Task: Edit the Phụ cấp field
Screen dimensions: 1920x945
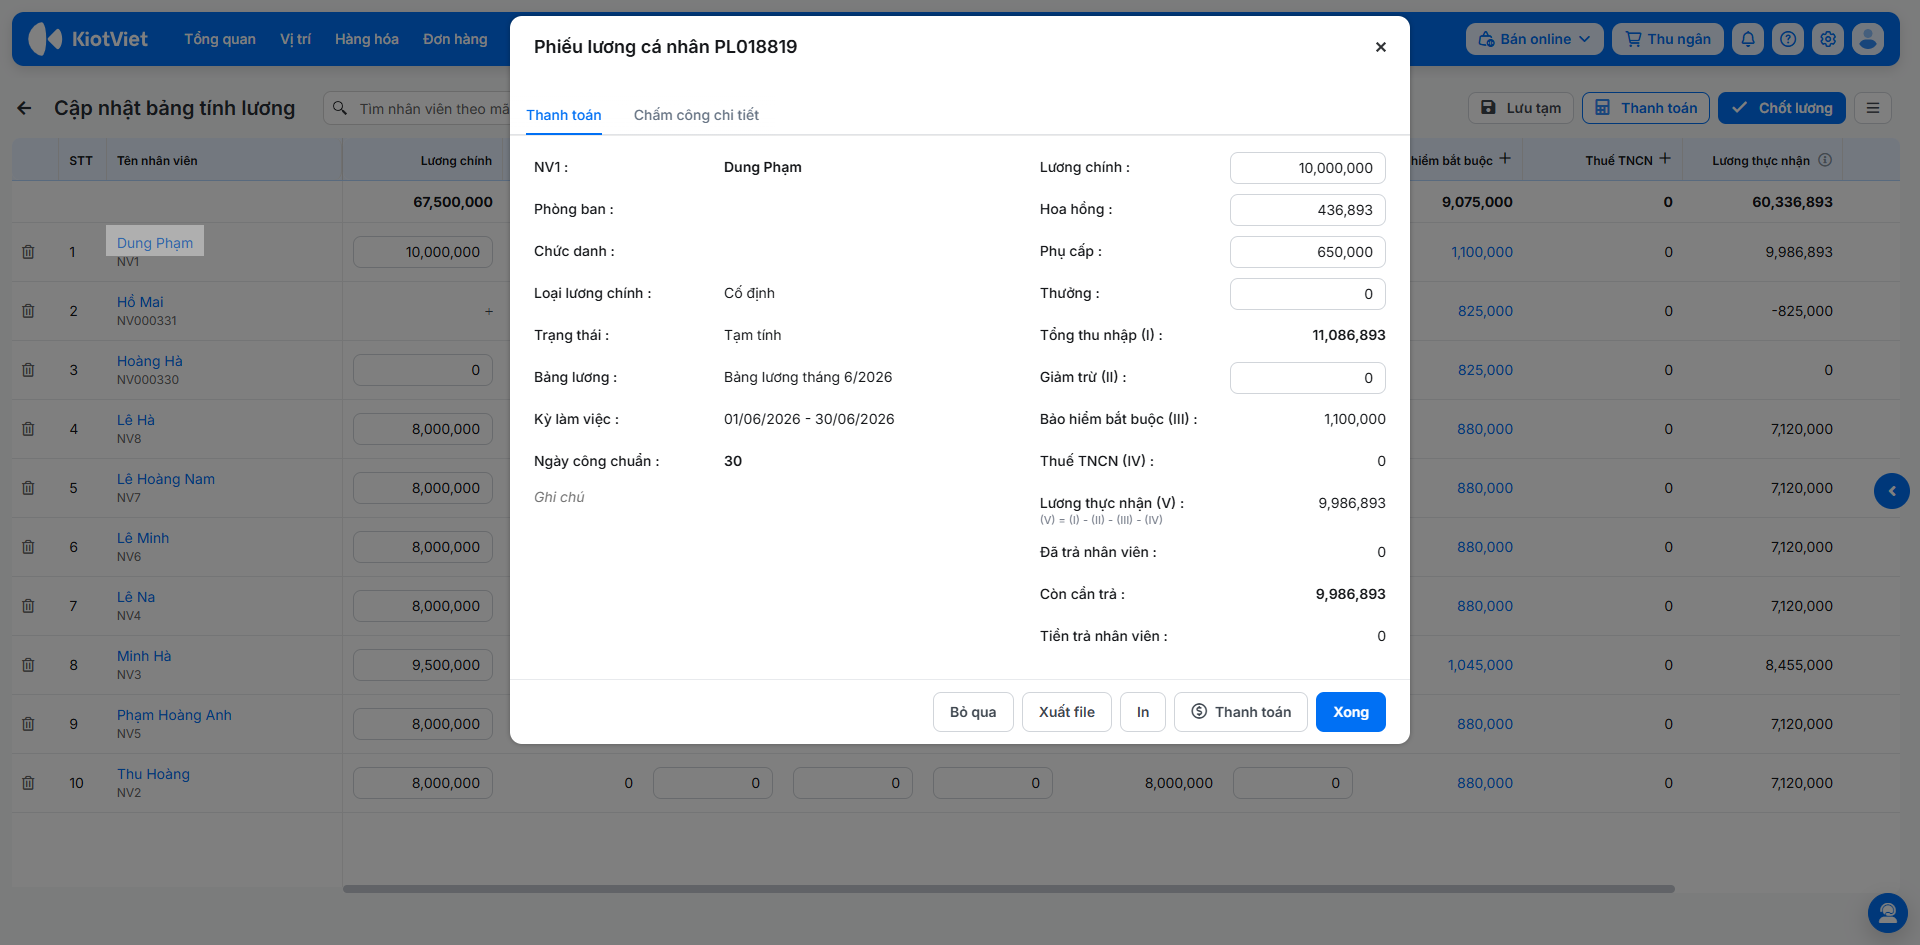Action: pos(1308,252)
